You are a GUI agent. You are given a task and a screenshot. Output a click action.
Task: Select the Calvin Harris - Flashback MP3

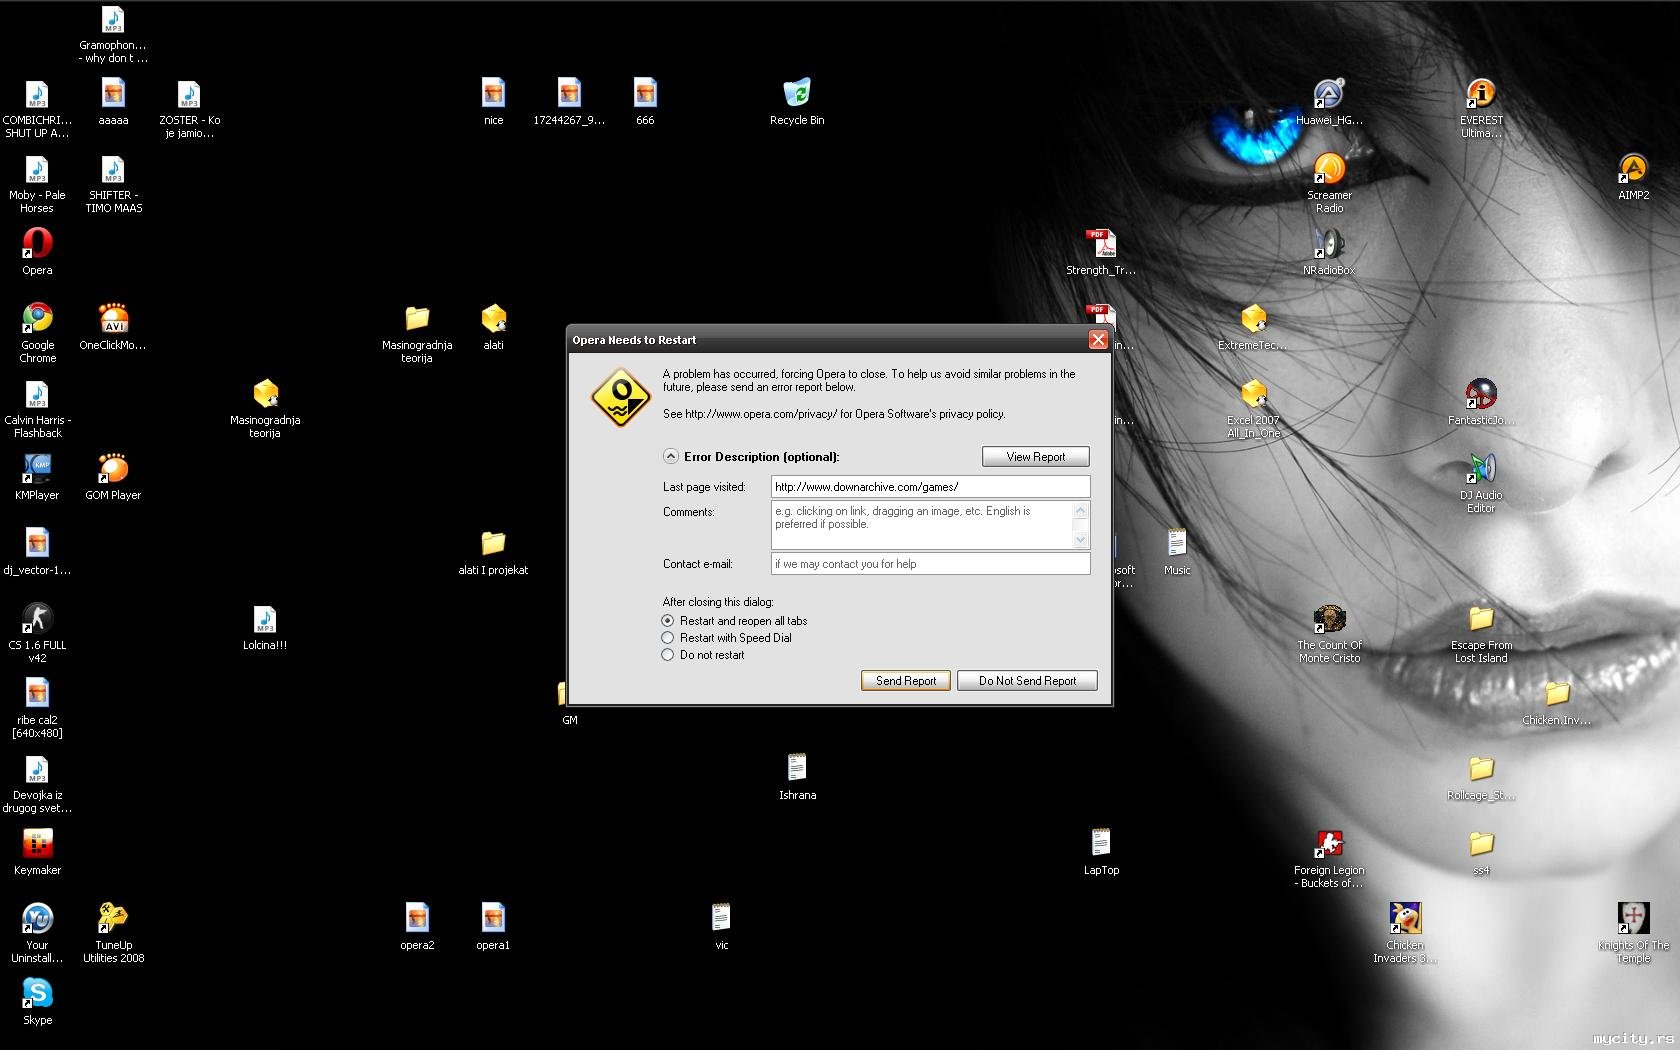point(37,394)
